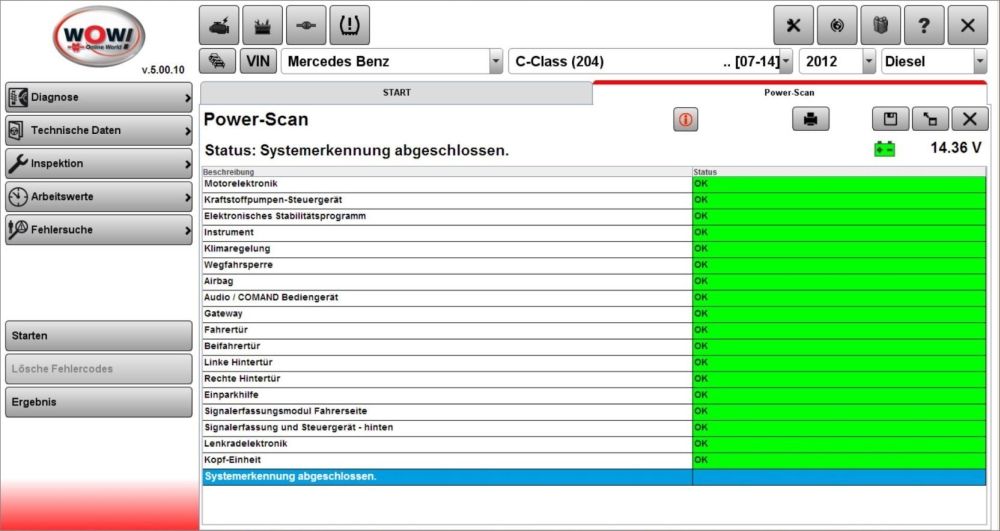Select the Fahrertür row
Image resolution: width=1000 pixels, height=531 pixels.
click(x=594, y=330)
